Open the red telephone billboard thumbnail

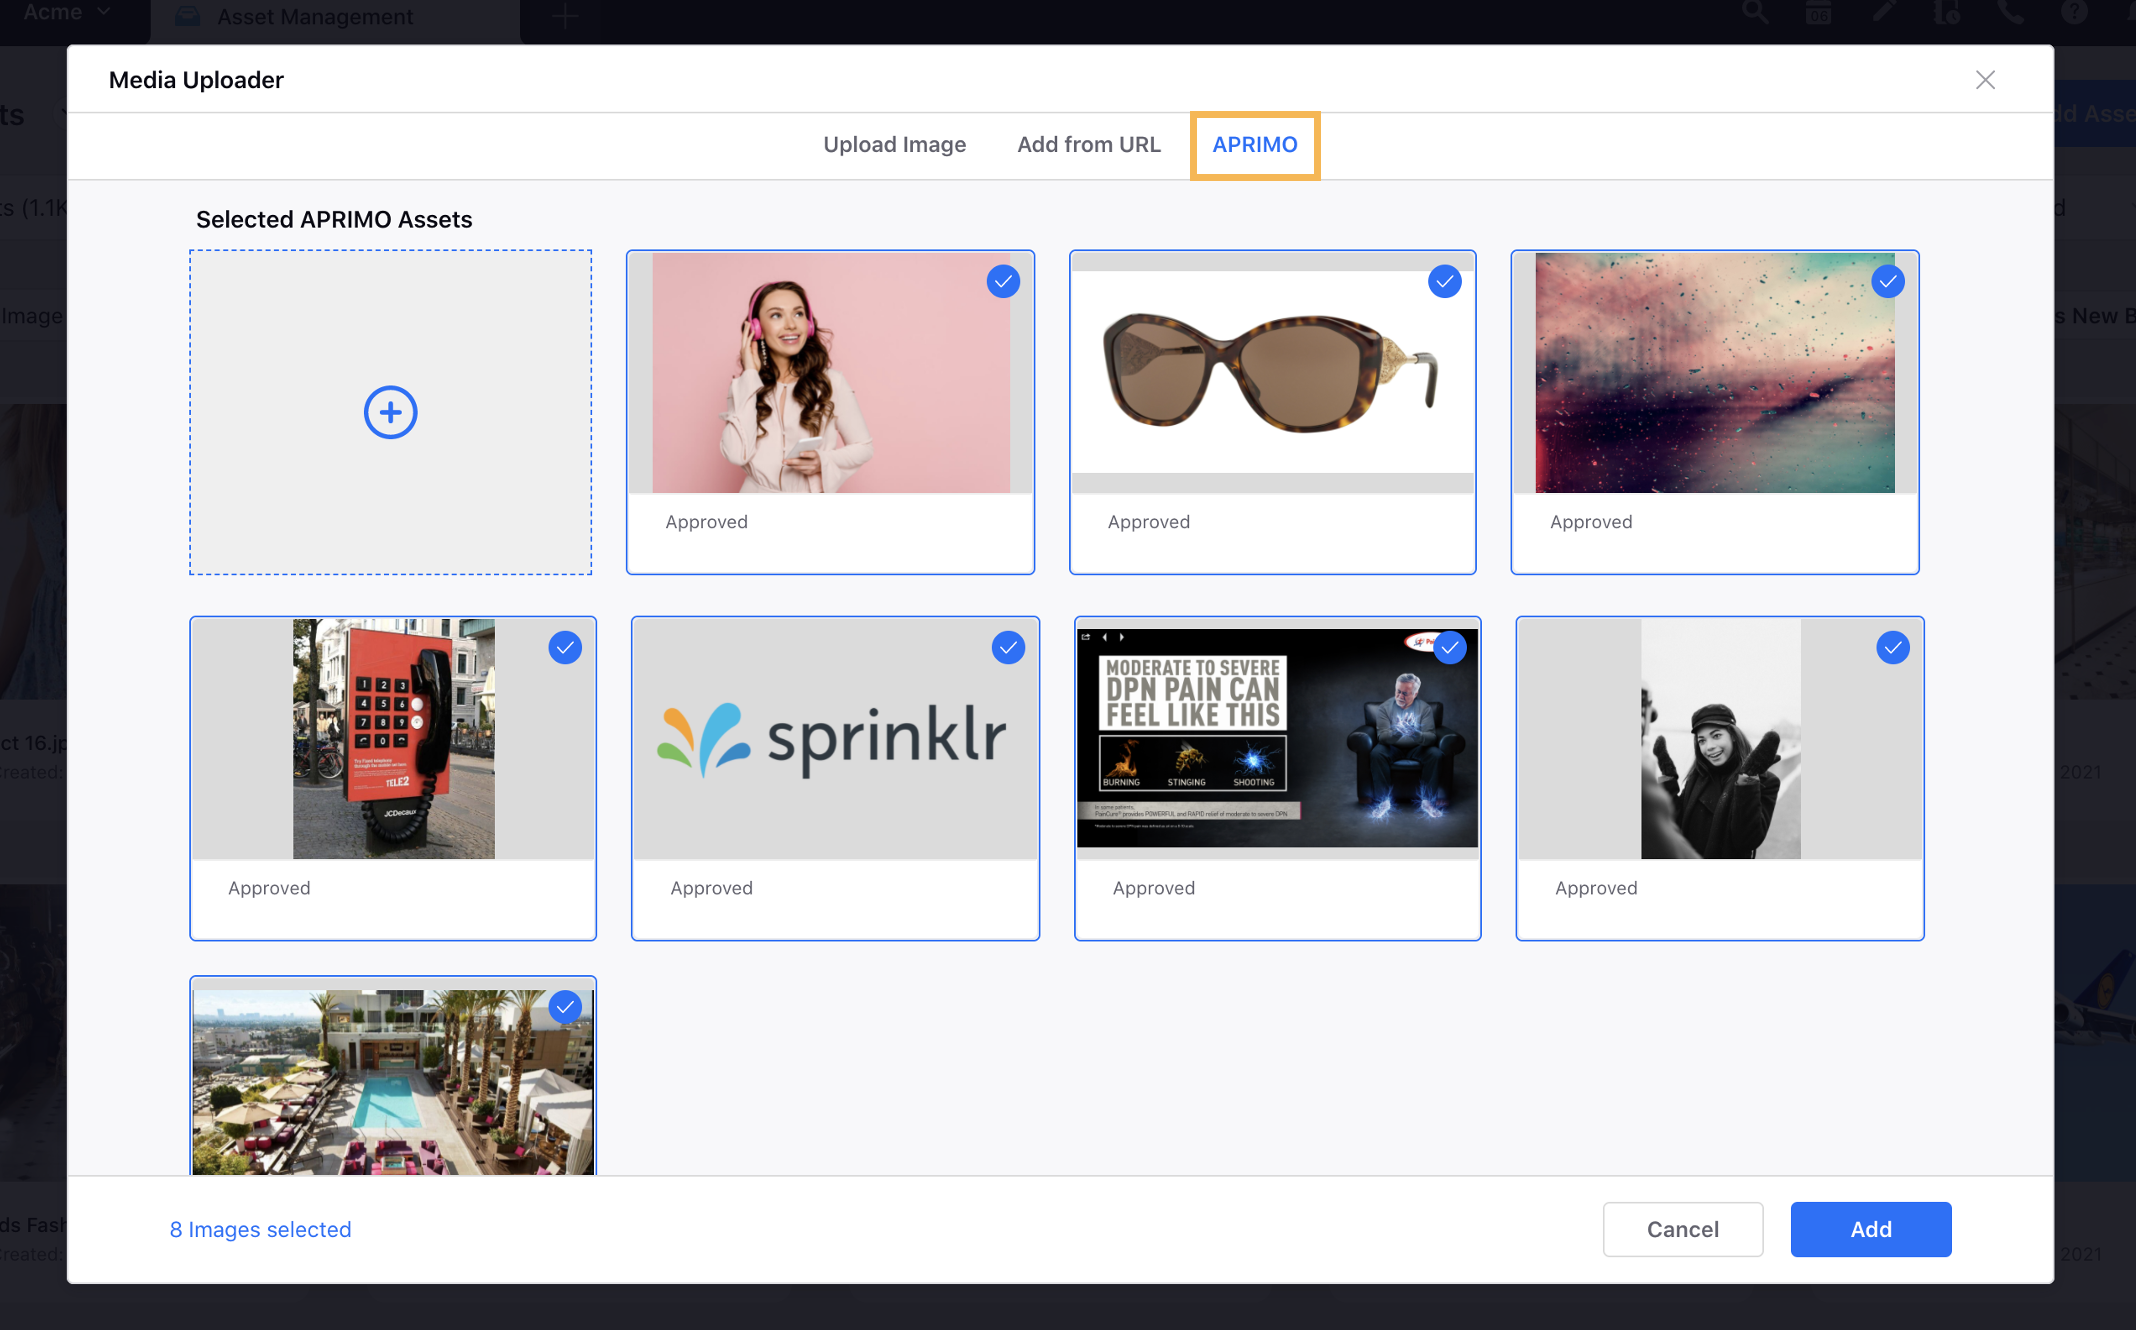[393, 738]
